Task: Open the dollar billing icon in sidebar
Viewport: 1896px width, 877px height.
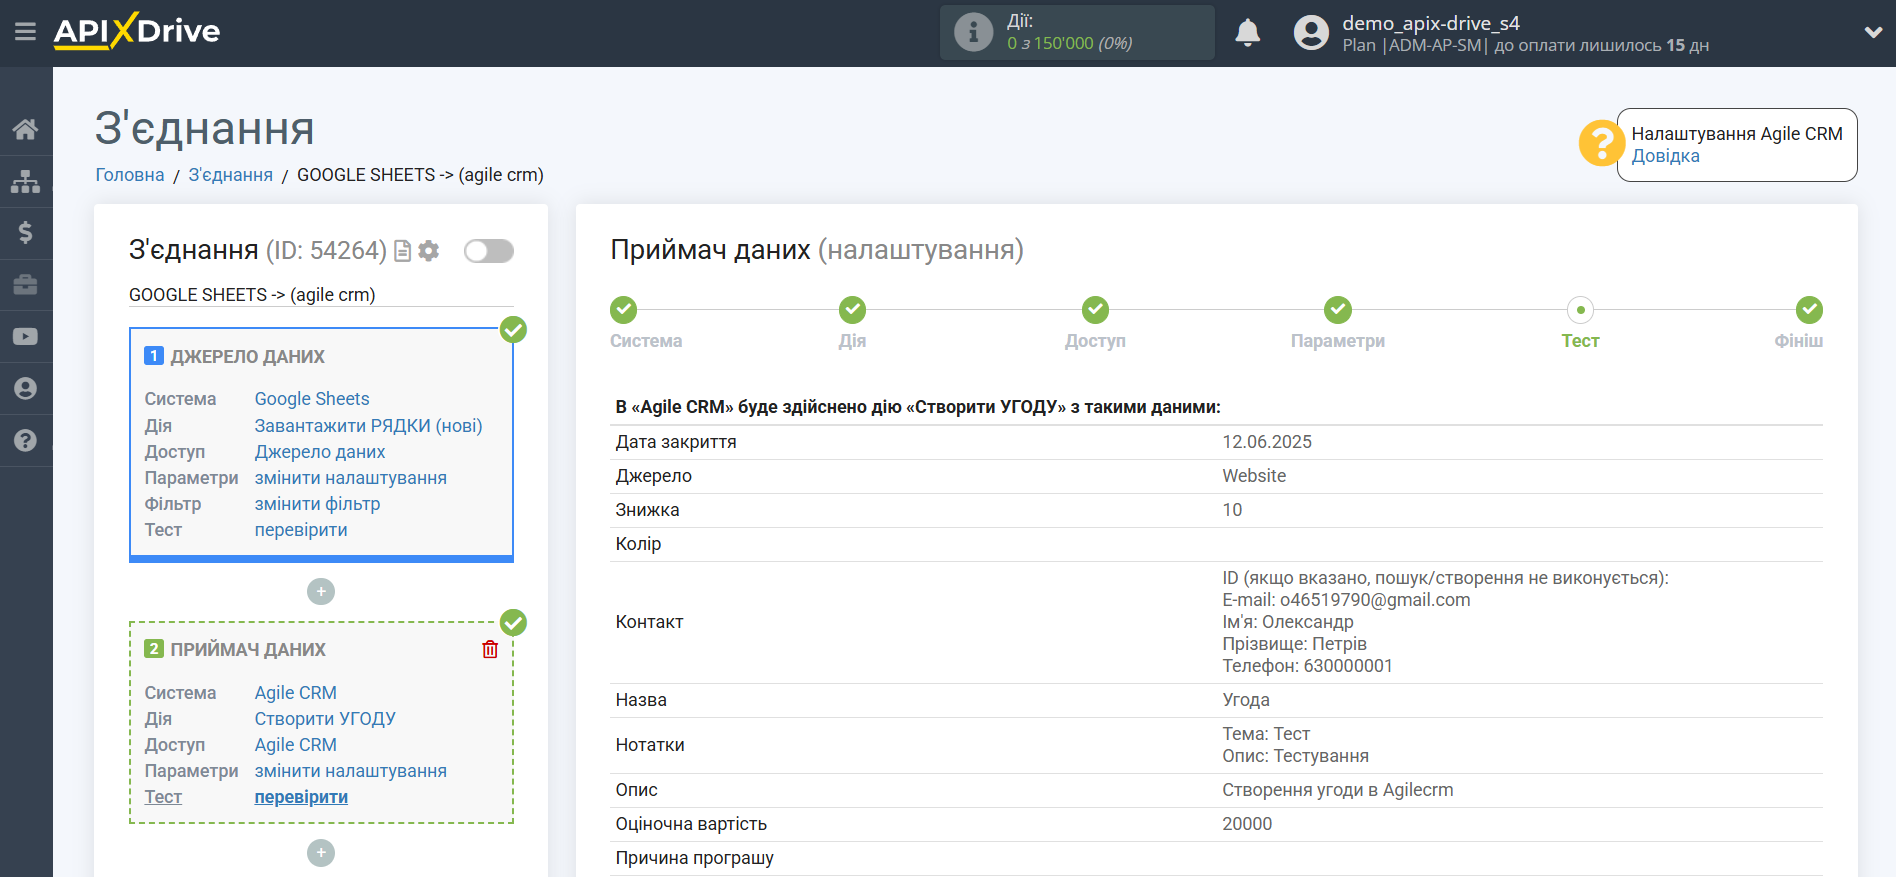Action: point(26,233)
